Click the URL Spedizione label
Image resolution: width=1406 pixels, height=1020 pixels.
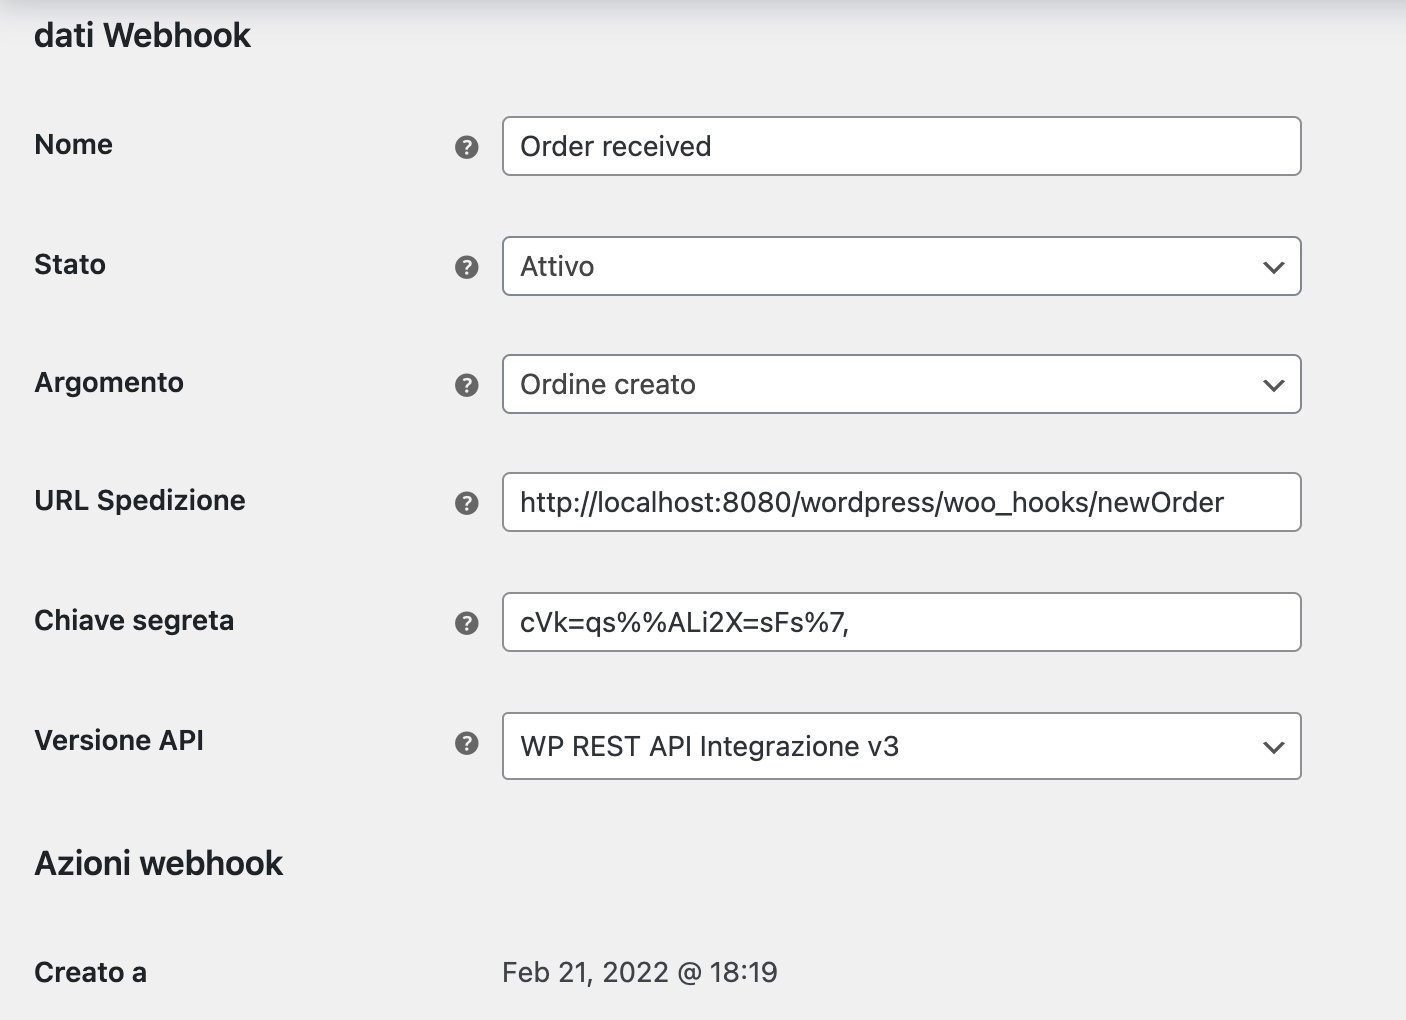(x=140, y=501)
